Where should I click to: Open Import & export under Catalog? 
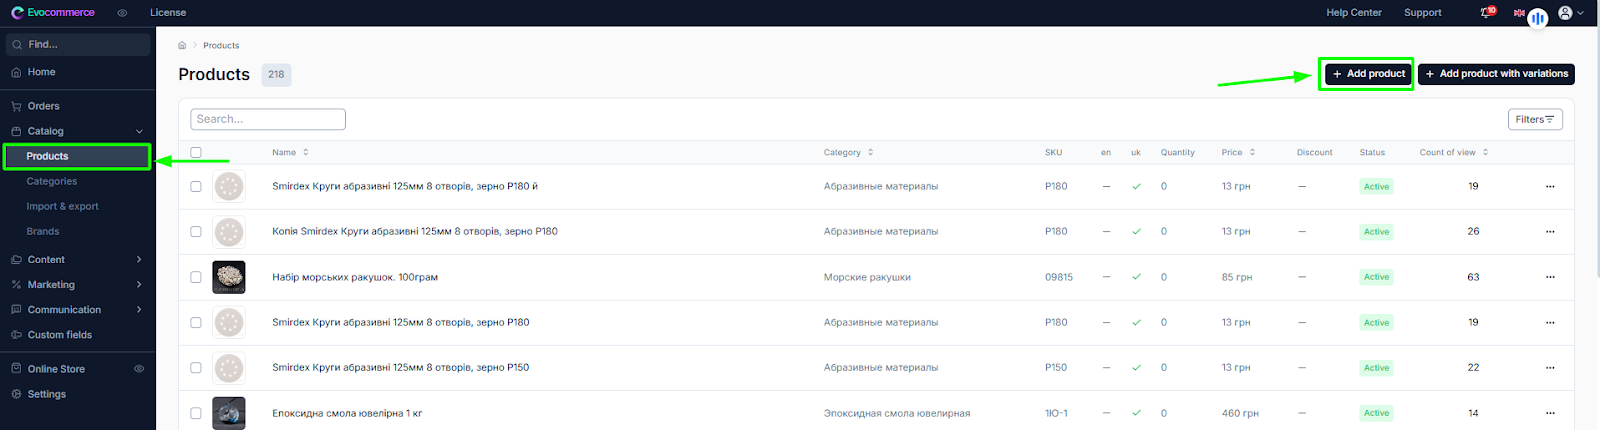click(62, 206)
